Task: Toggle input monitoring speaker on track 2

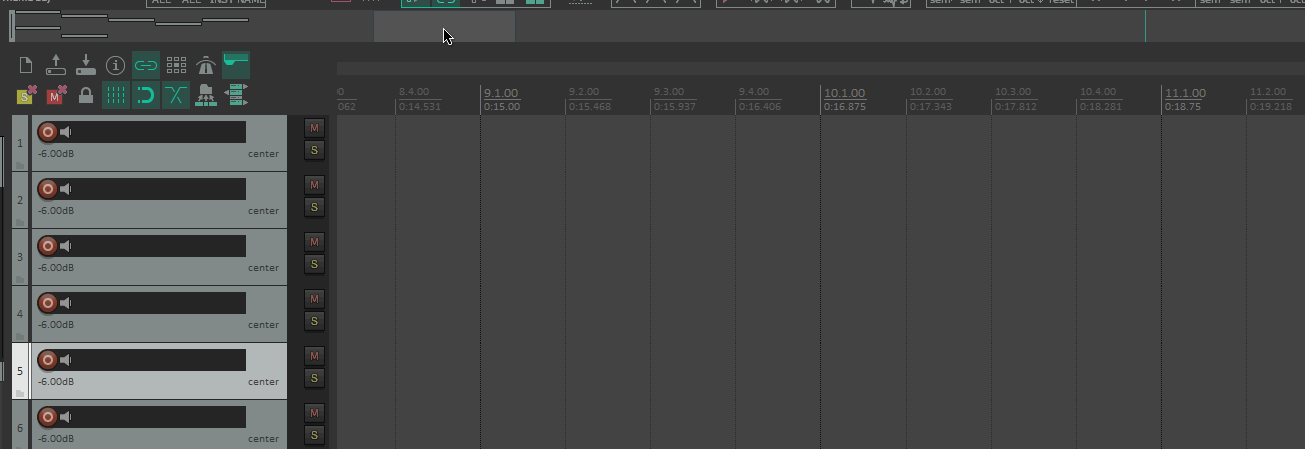Action: [x=66, y=189]
